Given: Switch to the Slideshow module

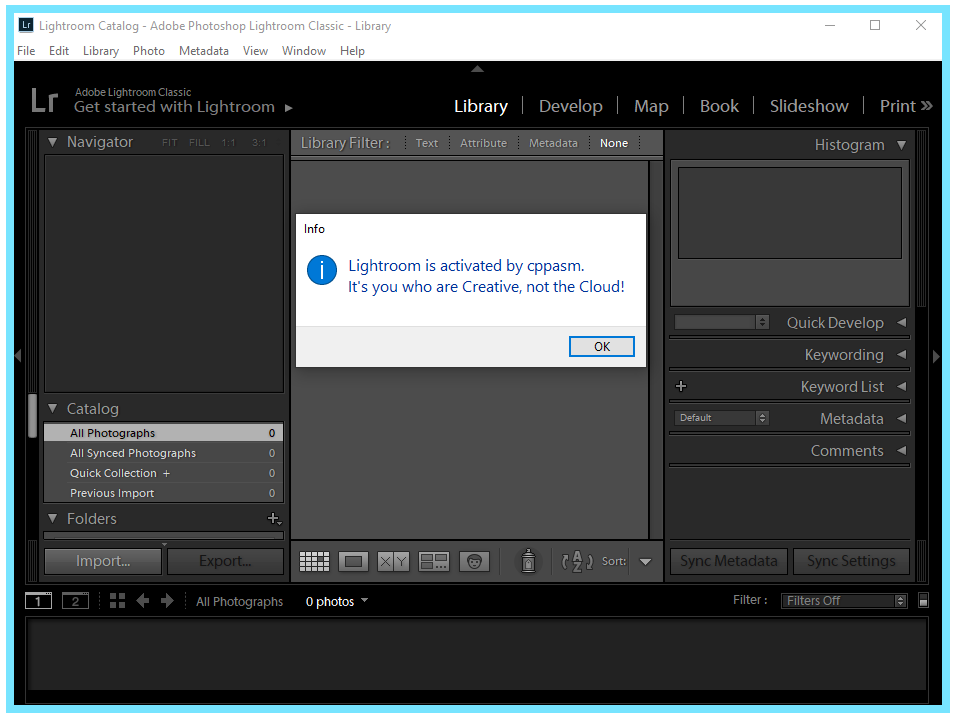Looking at the screenshot, I should tap(809, 106).
